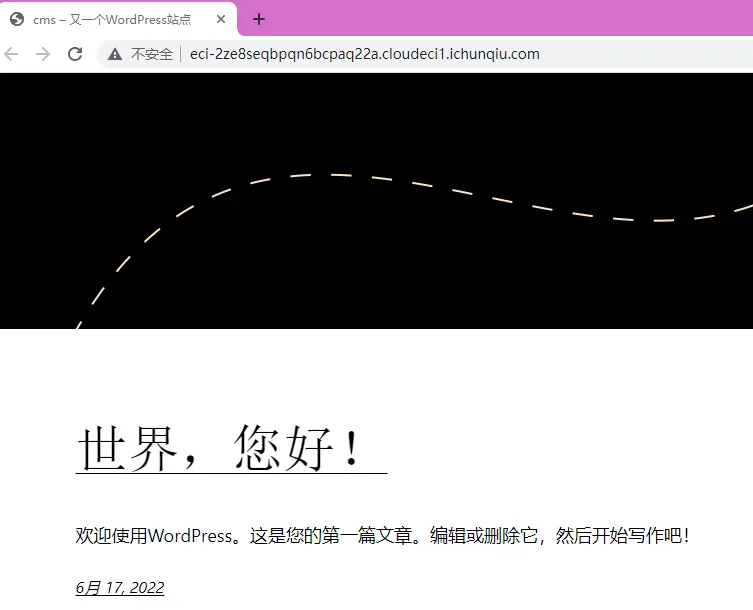Close the cms WordPress tab

221,19
